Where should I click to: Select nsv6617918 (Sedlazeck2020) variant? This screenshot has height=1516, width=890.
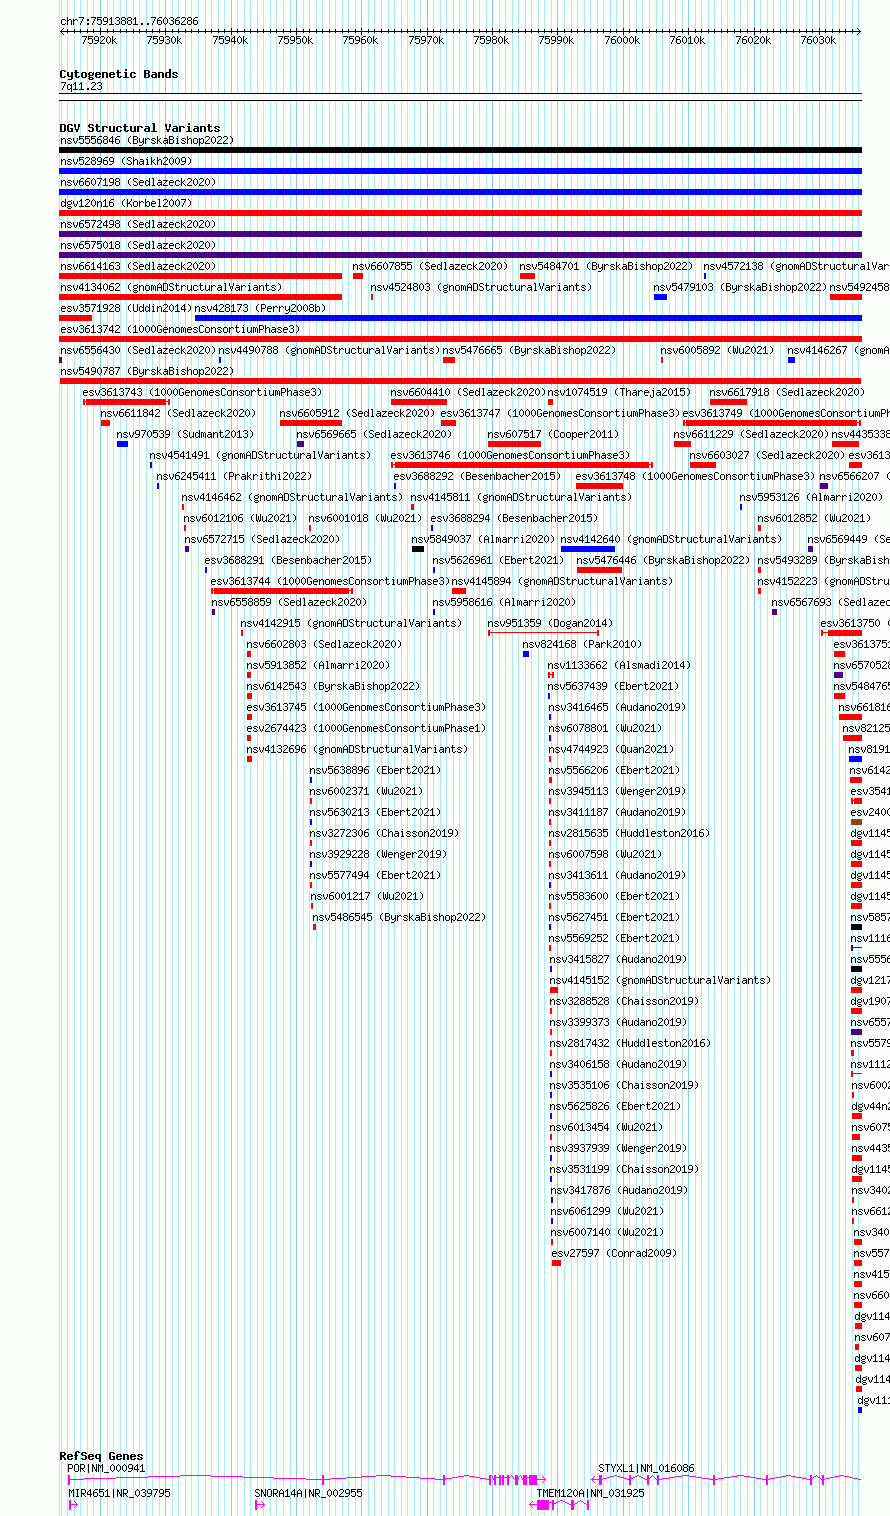[x=787, y=392]
